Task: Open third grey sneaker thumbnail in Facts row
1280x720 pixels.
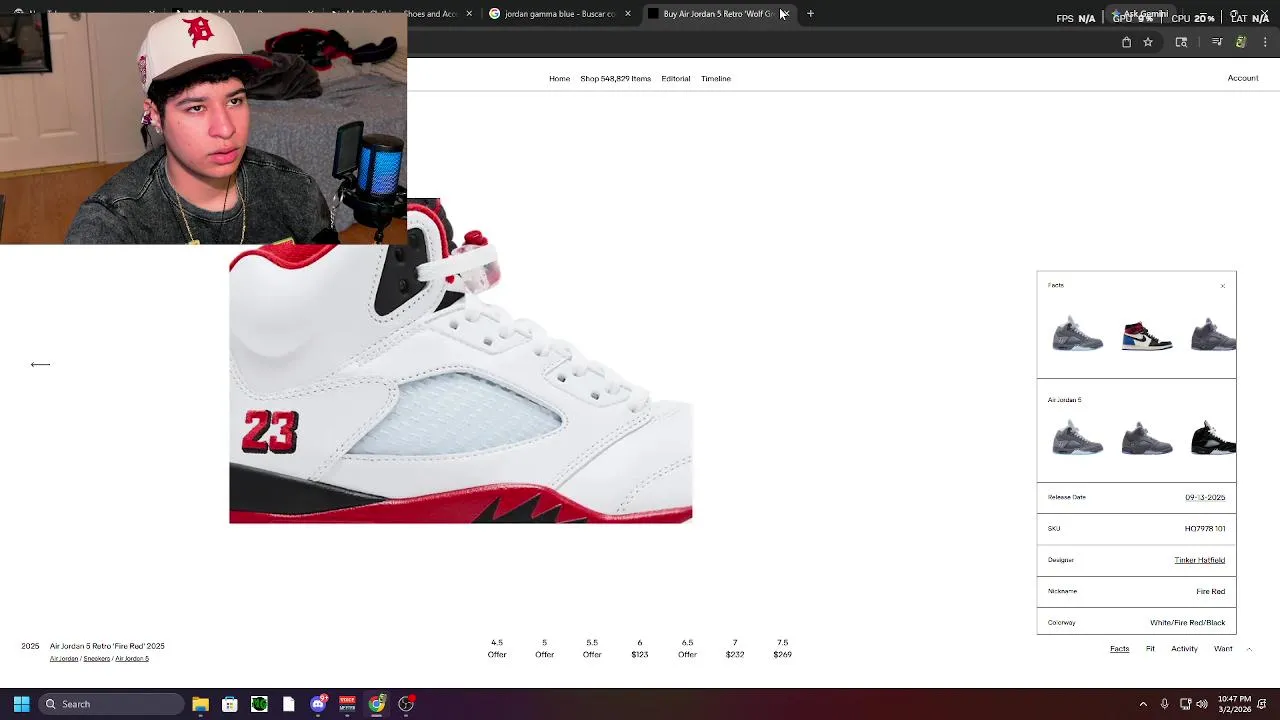Action: click(x=1213, y=334)
